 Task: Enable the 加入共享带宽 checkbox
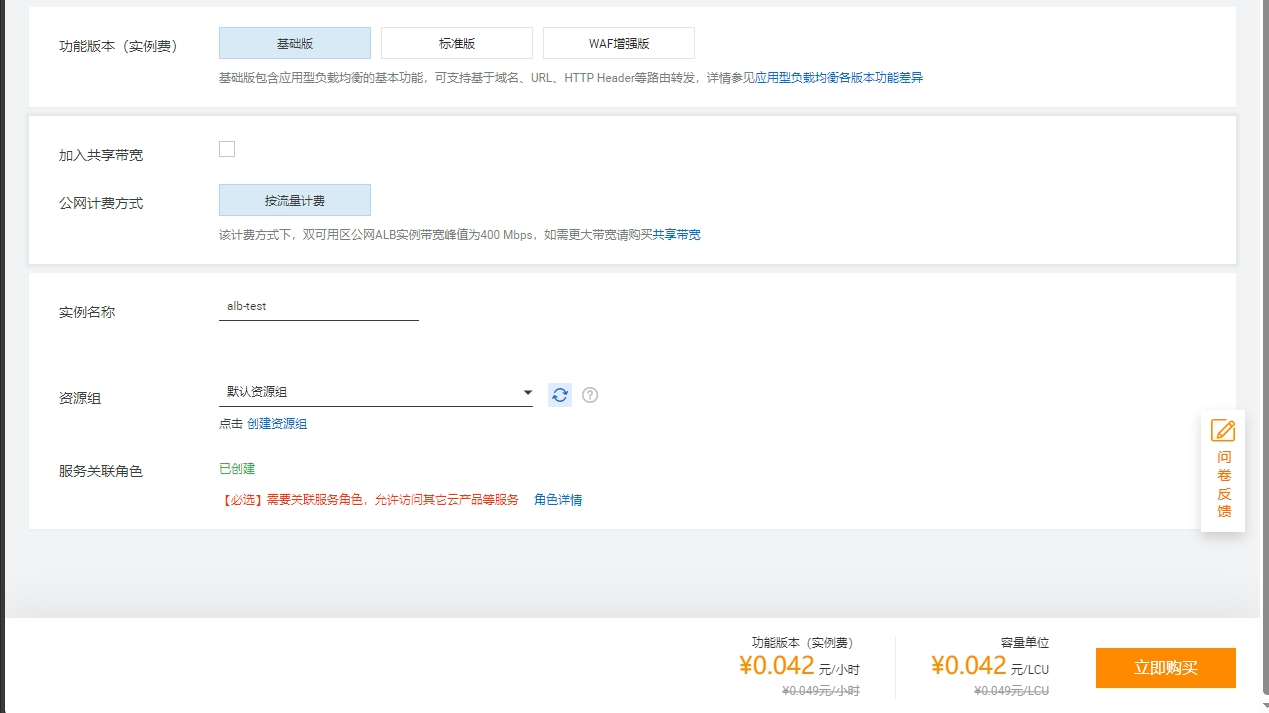point(227,148)
